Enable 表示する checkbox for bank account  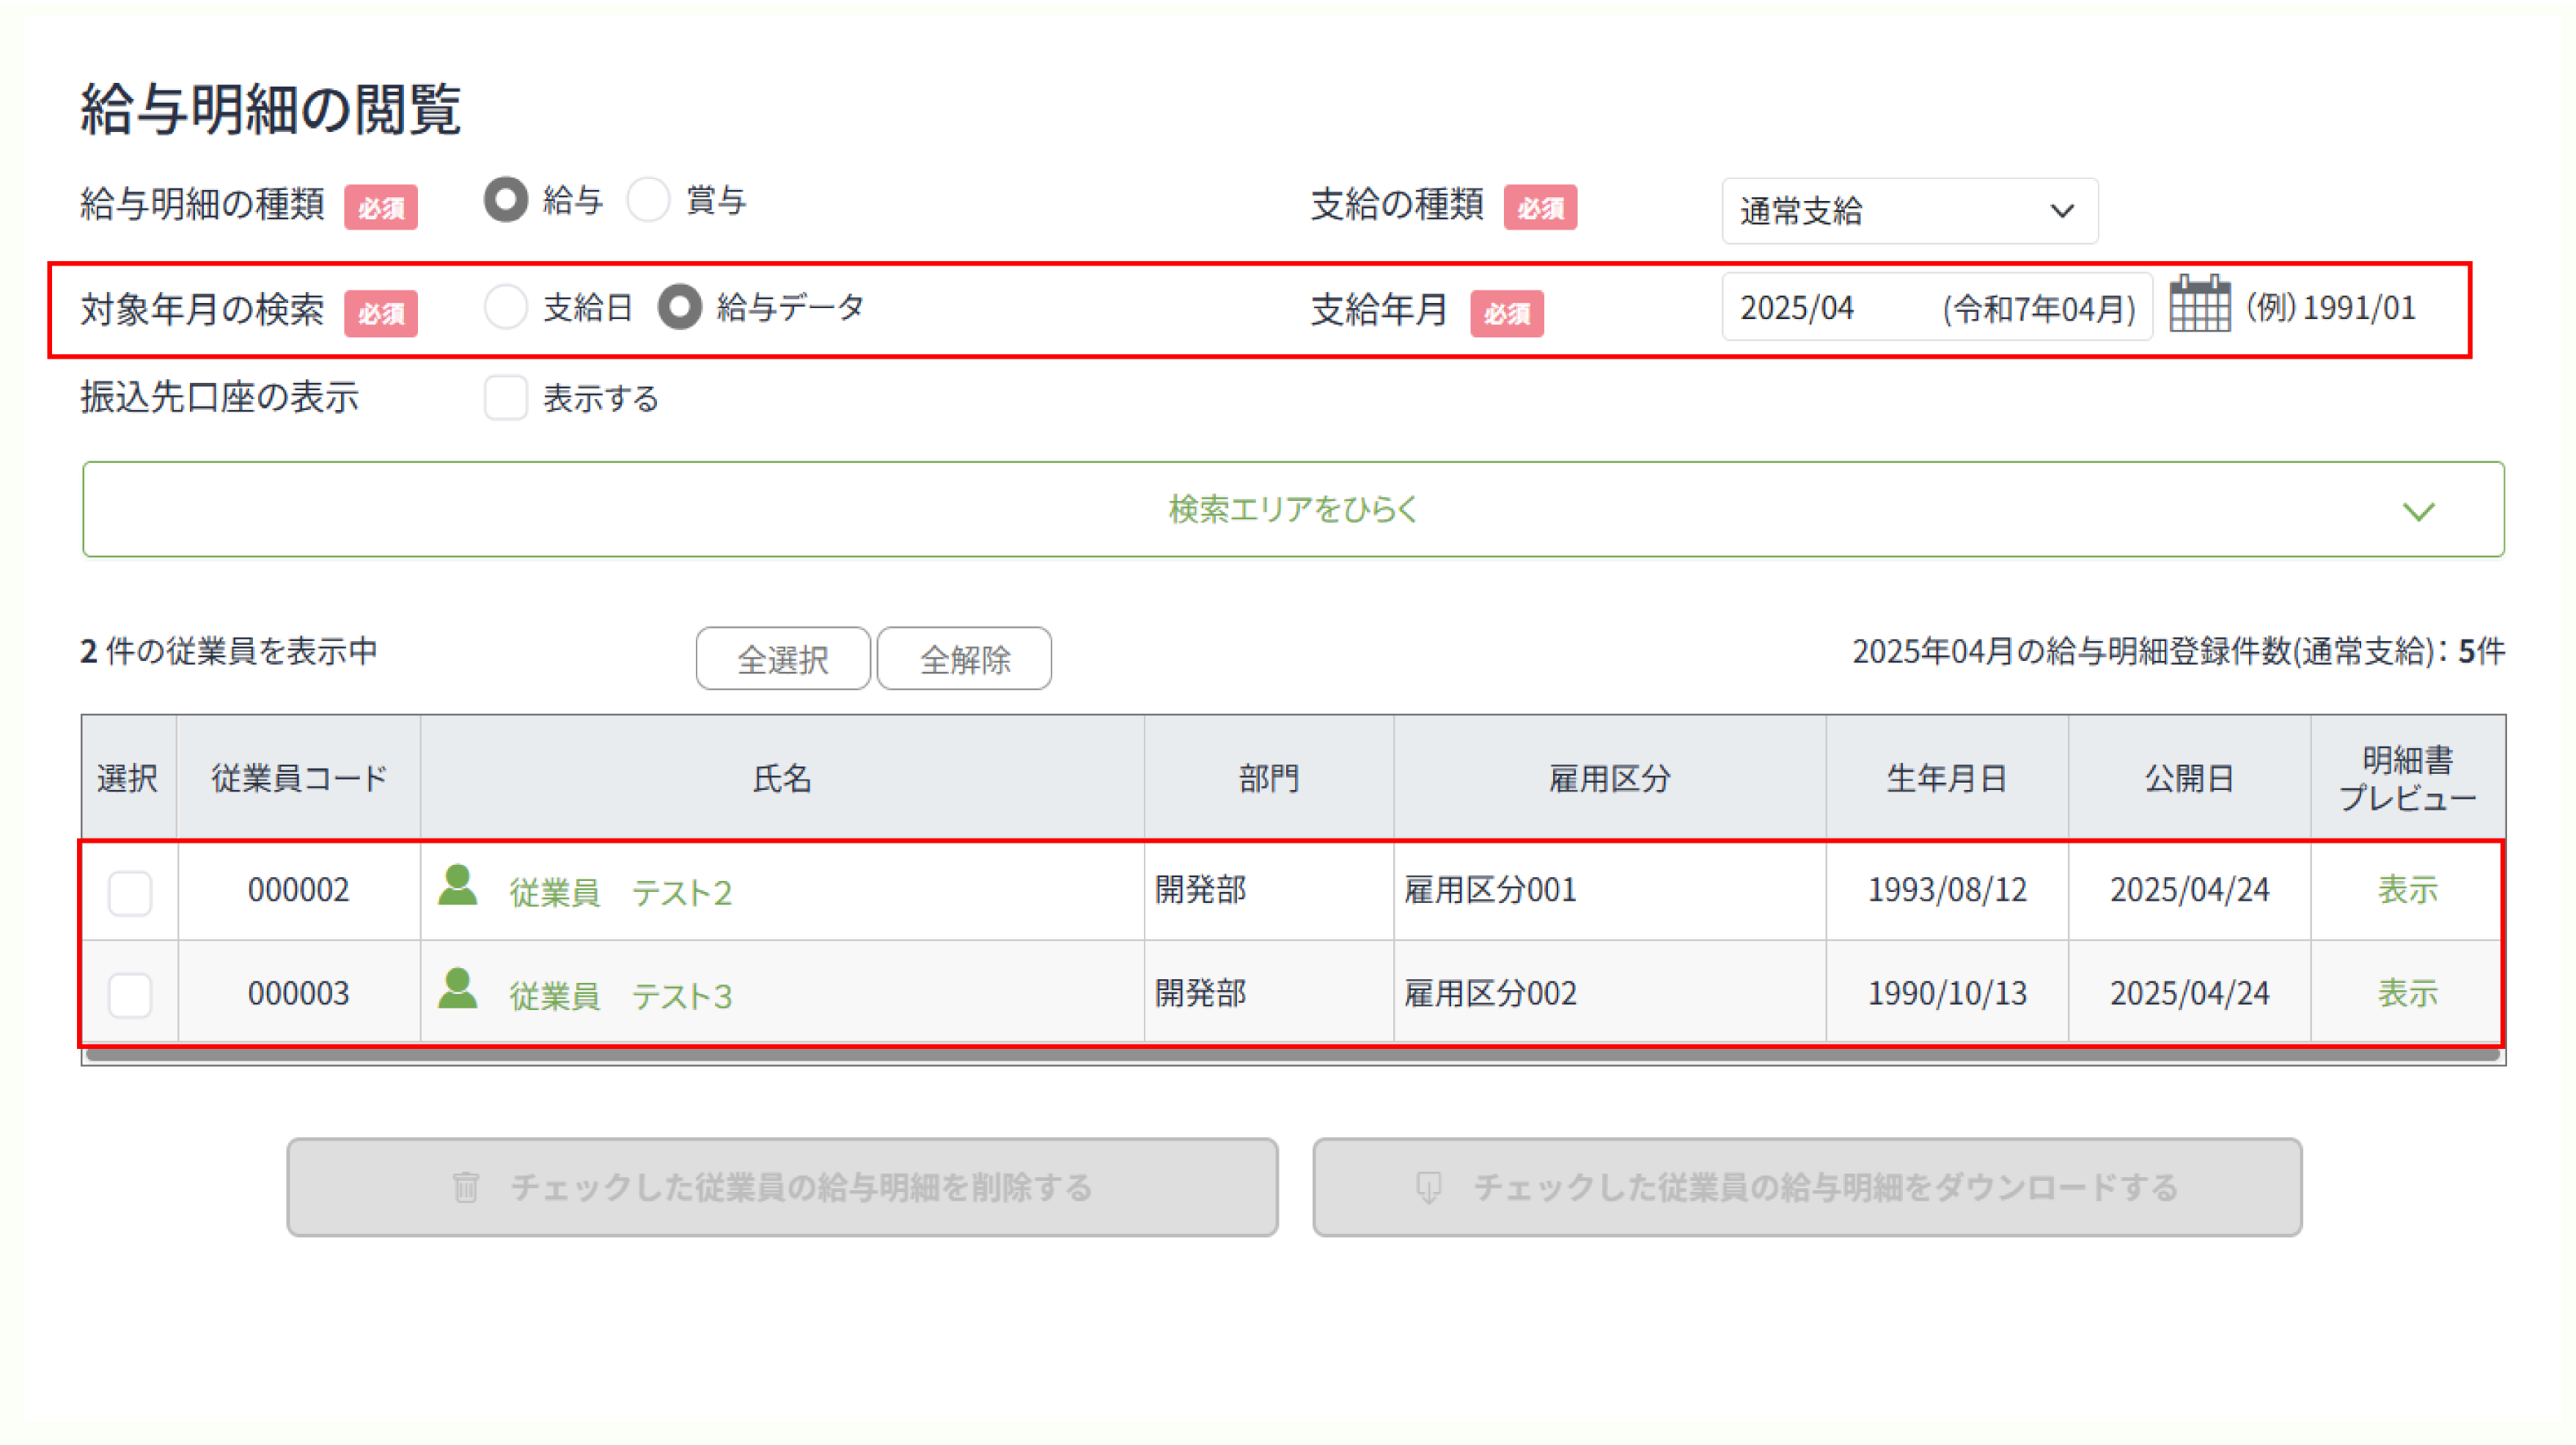click(x=506, y=398)
